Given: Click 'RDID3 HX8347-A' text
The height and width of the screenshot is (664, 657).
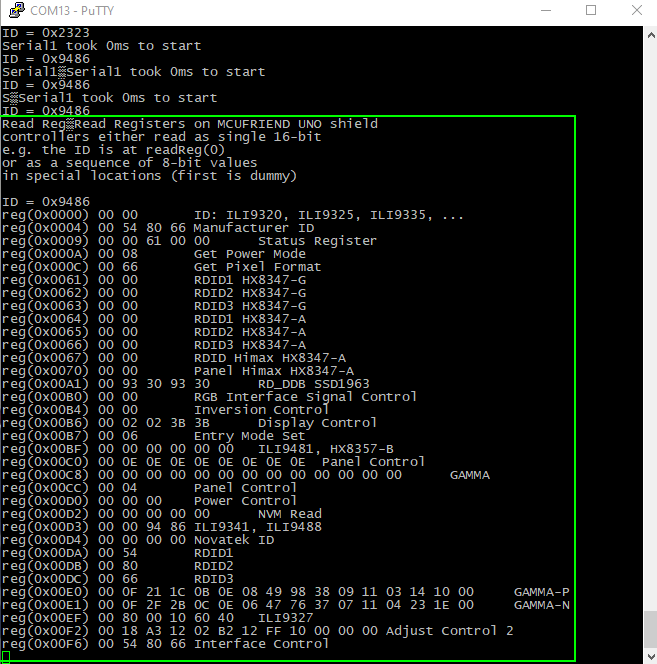Looking at the screenshot, I should click(x=250, y=345).
